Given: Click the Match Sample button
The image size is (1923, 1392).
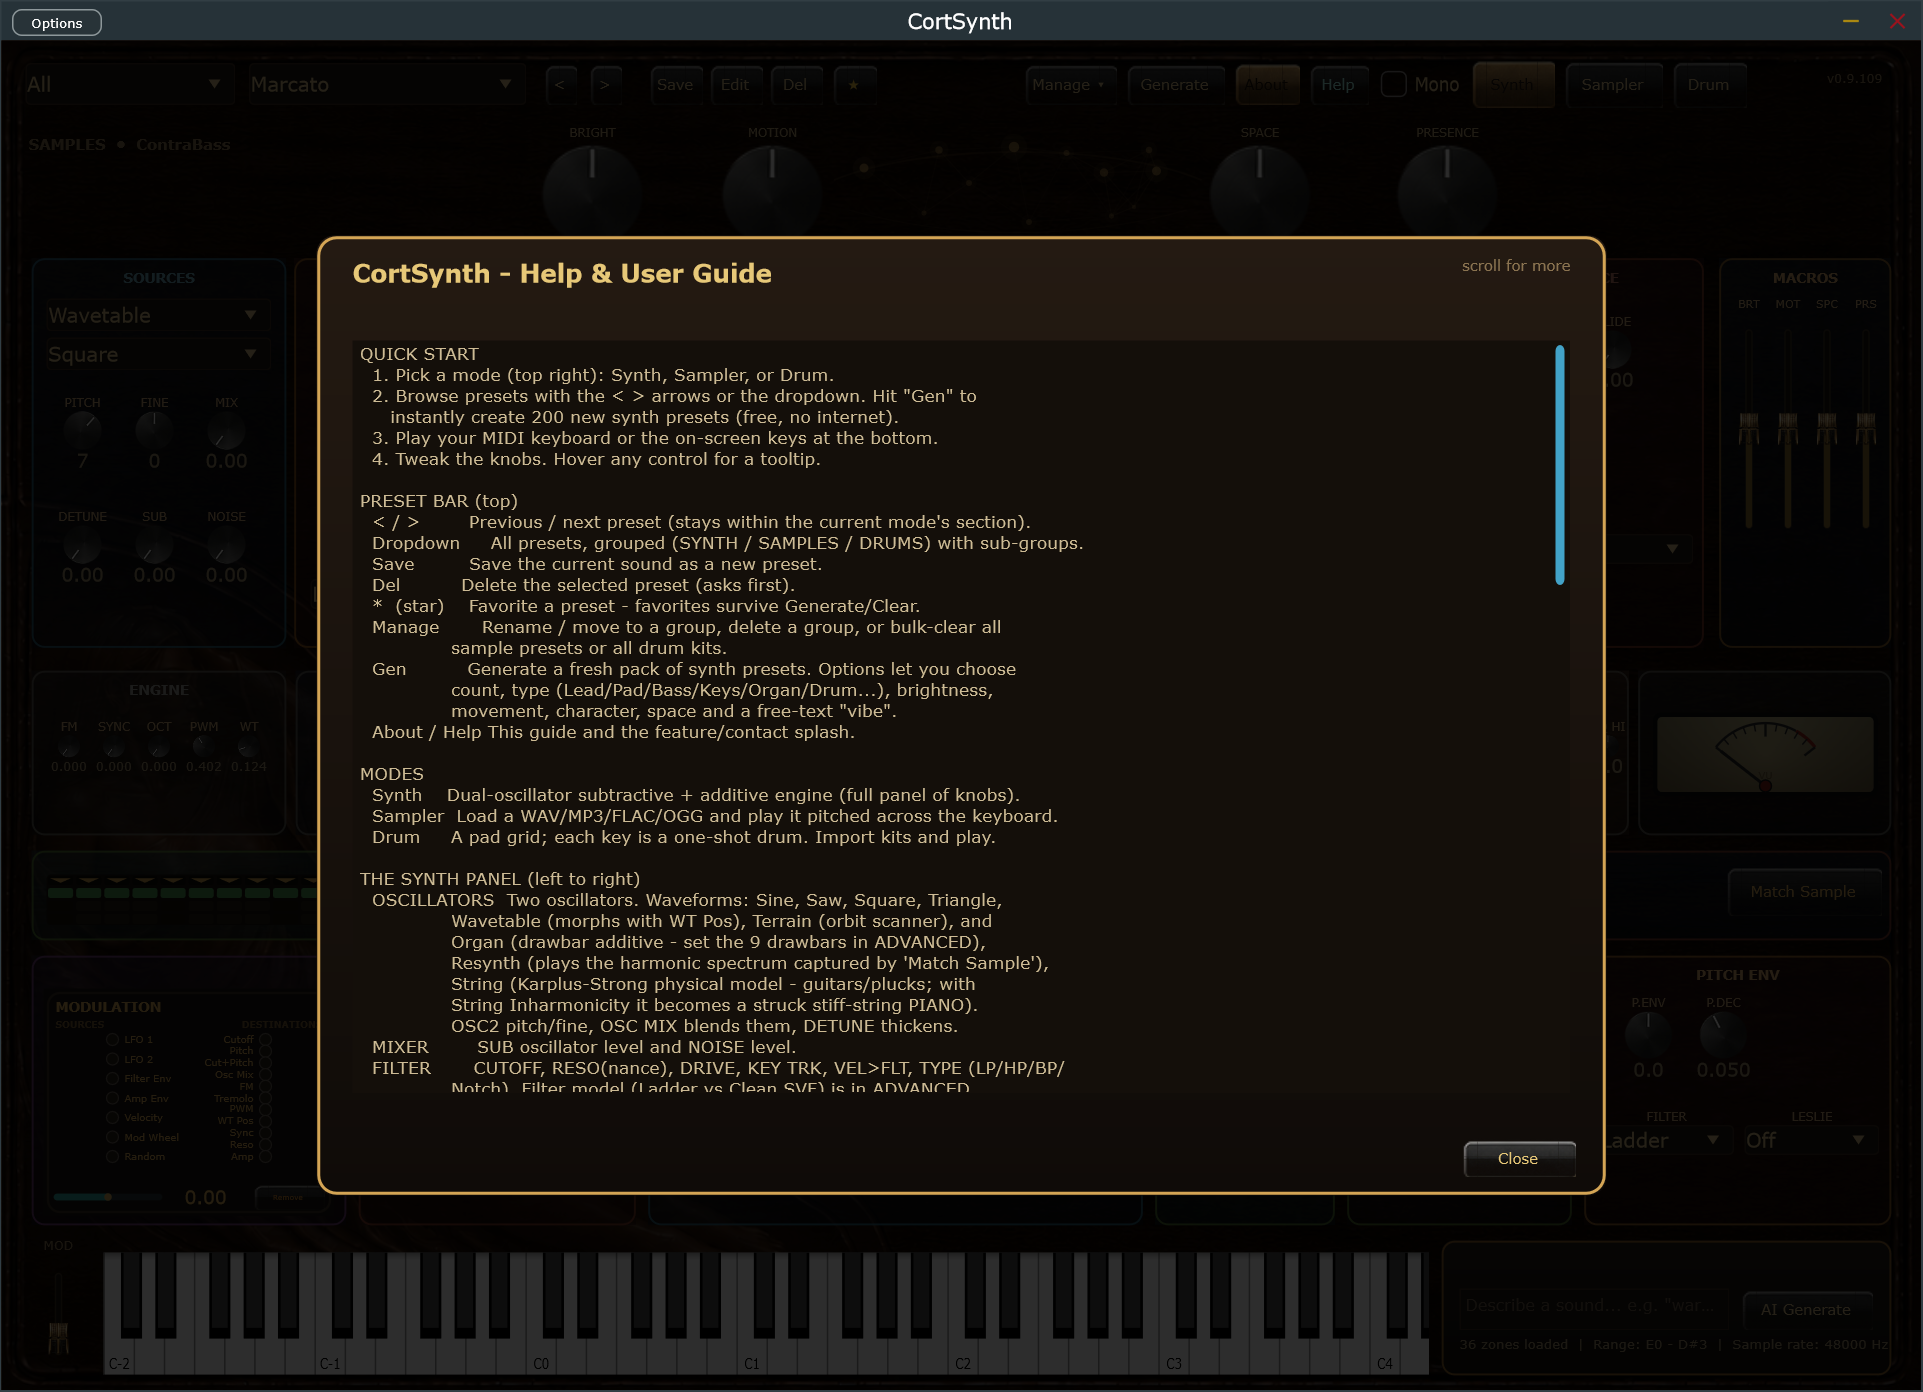Looking at the screenshot, I should [x=1803, y=891].
